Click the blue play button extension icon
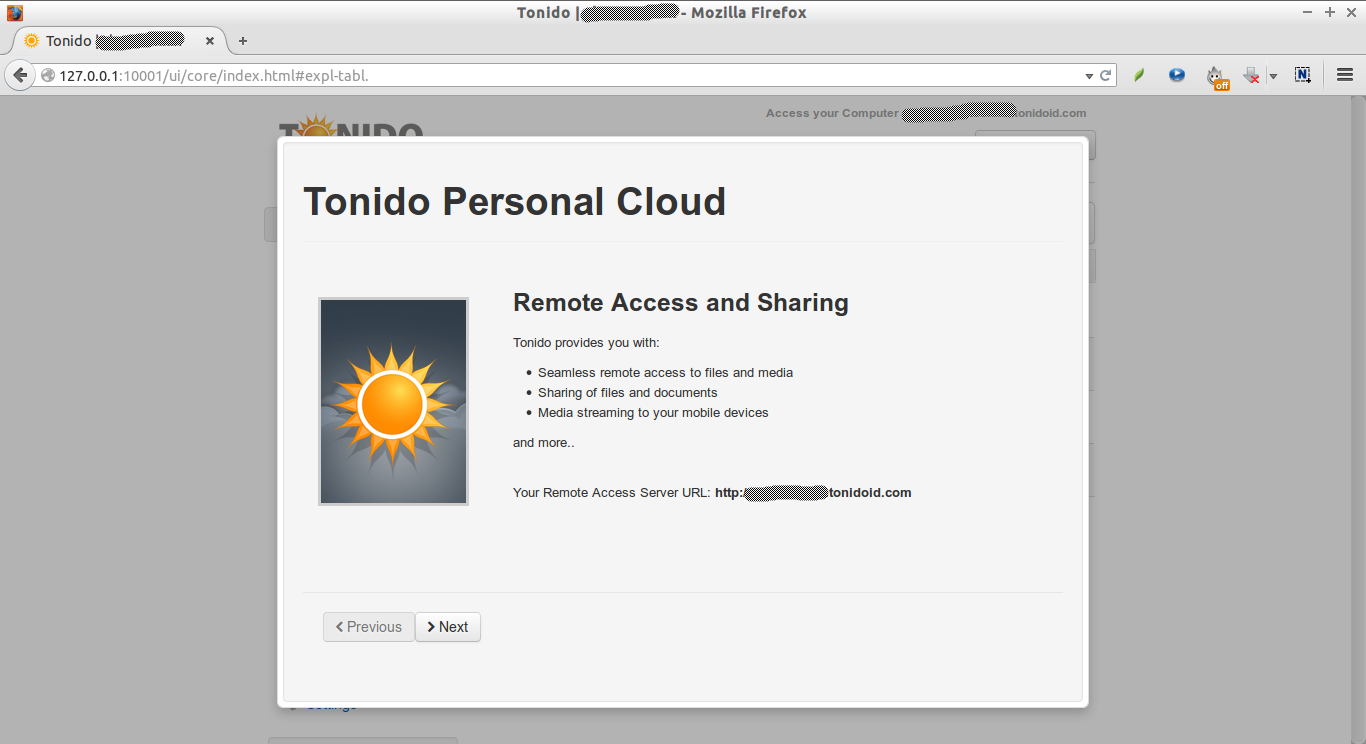 coord(1177,75)
